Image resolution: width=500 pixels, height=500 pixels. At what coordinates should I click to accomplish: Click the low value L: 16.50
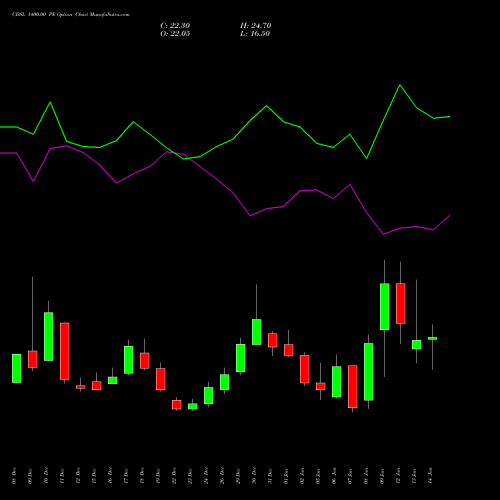(255, 34)
